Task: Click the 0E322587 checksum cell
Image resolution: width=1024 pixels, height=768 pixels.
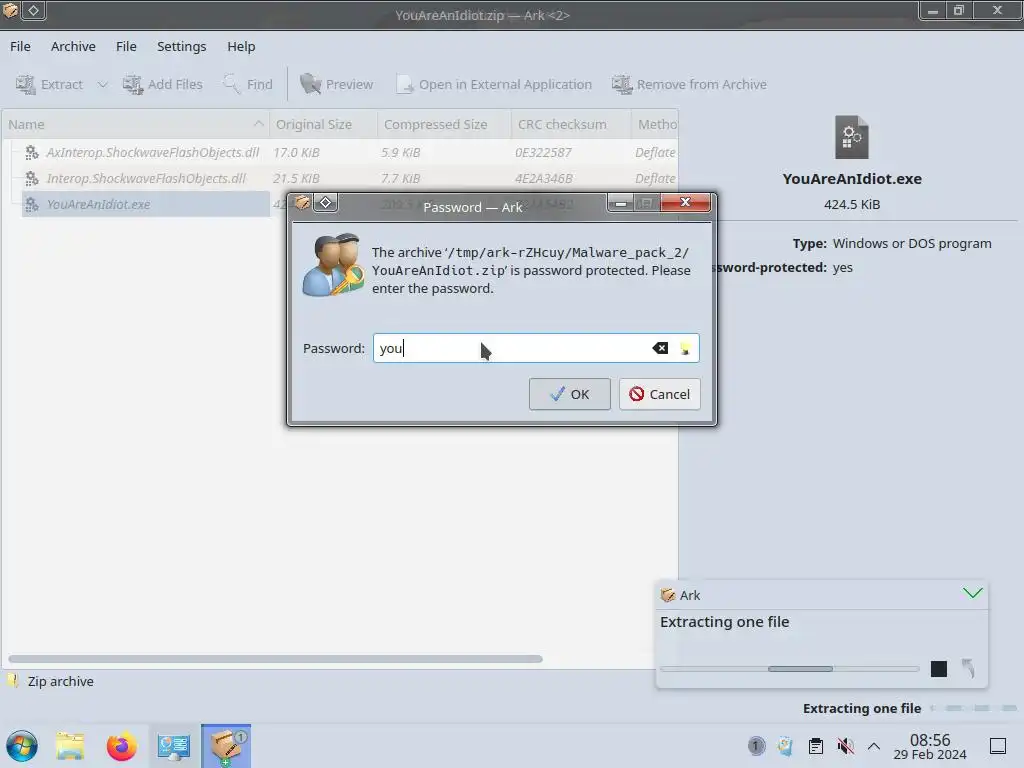Action: pyautogui.click(x=543, y=152)
